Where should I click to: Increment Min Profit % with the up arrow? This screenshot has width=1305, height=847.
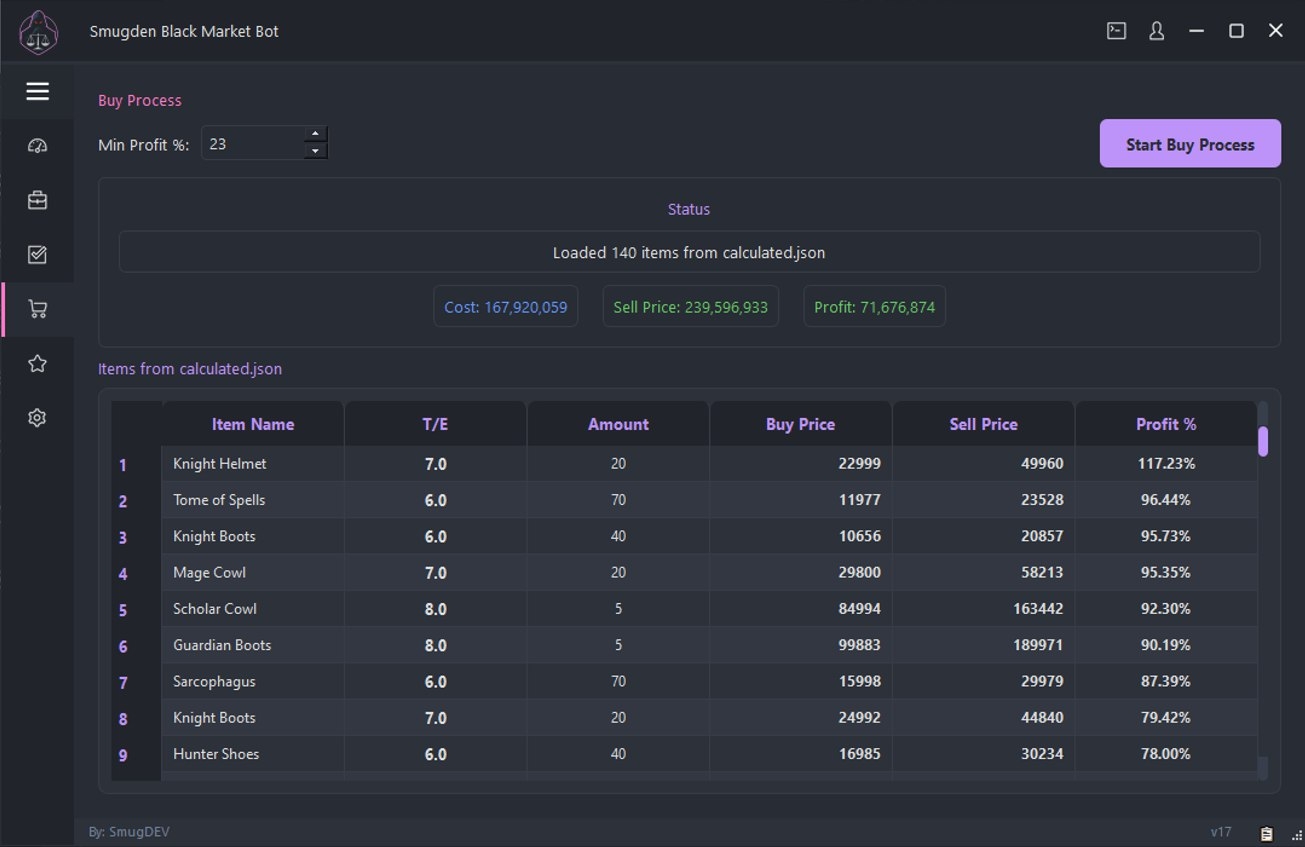[316, 132]
